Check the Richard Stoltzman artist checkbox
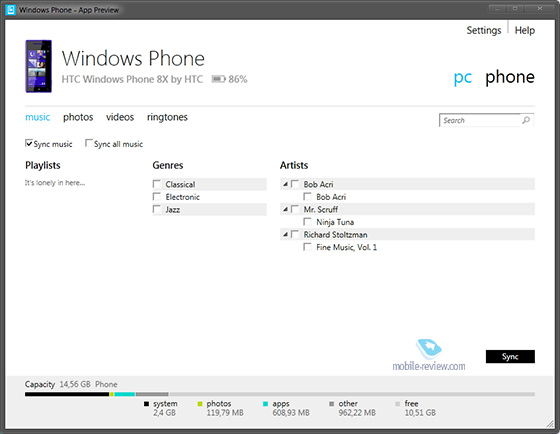 click(295, 234)
